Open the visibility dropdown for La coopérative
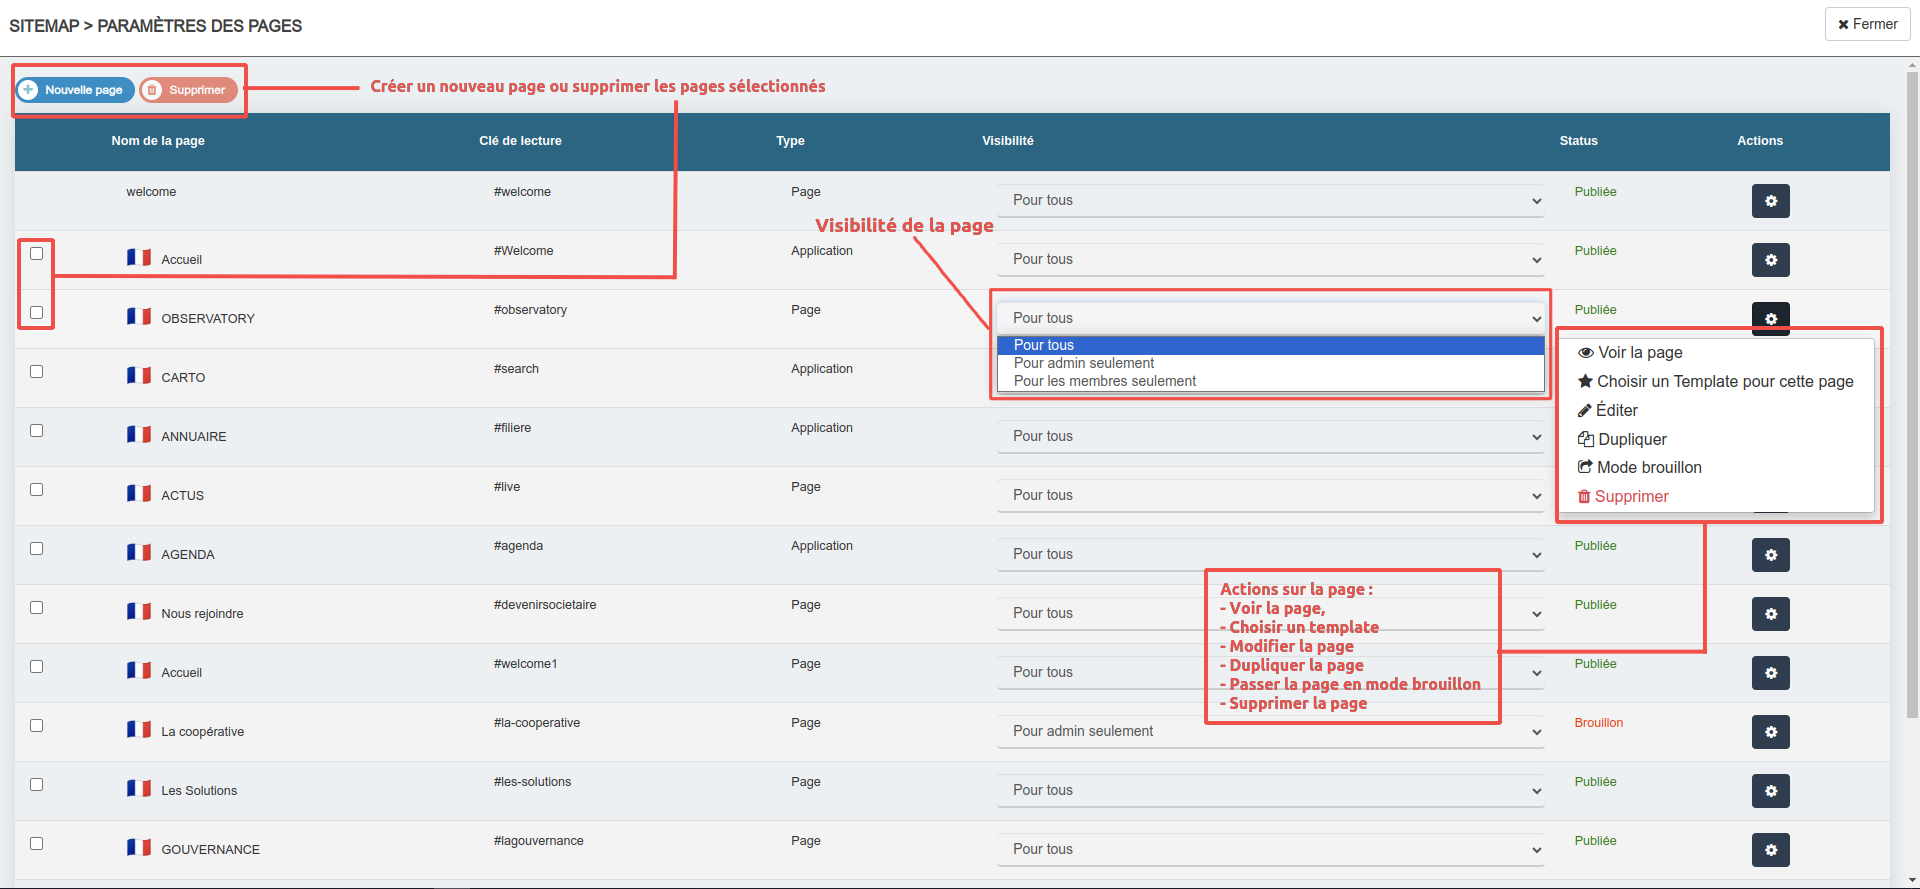This screenshot has width=1920, height=889. click(x=1270, y=732)
